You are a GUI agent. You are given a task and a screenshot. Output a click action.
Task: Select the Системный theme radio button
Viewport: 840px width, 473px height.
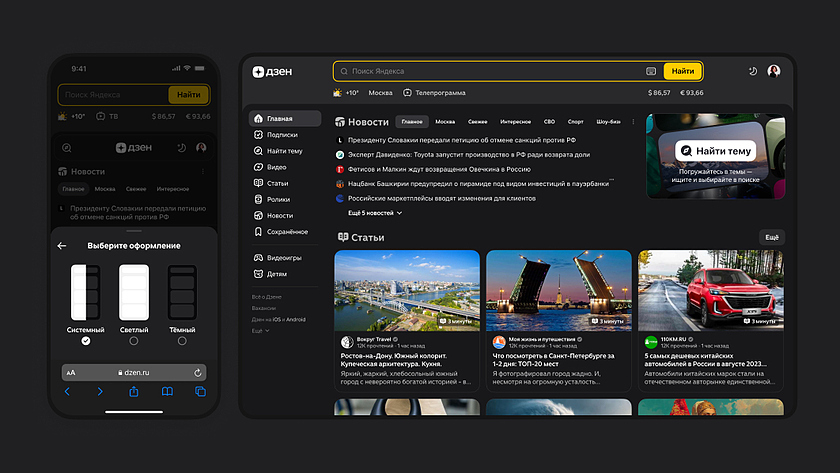pos(86,341)
